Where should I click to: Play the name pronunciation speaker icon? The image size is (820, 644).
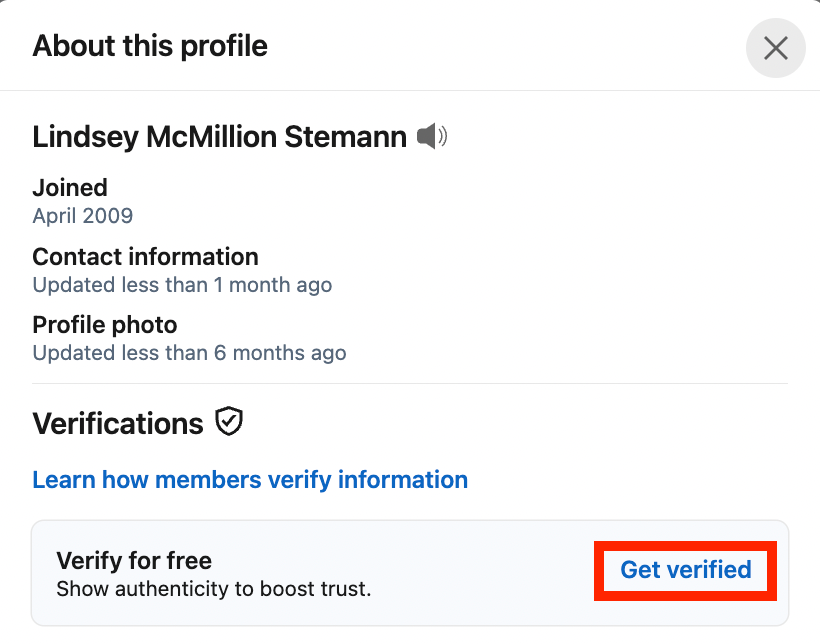click(432, 137)
